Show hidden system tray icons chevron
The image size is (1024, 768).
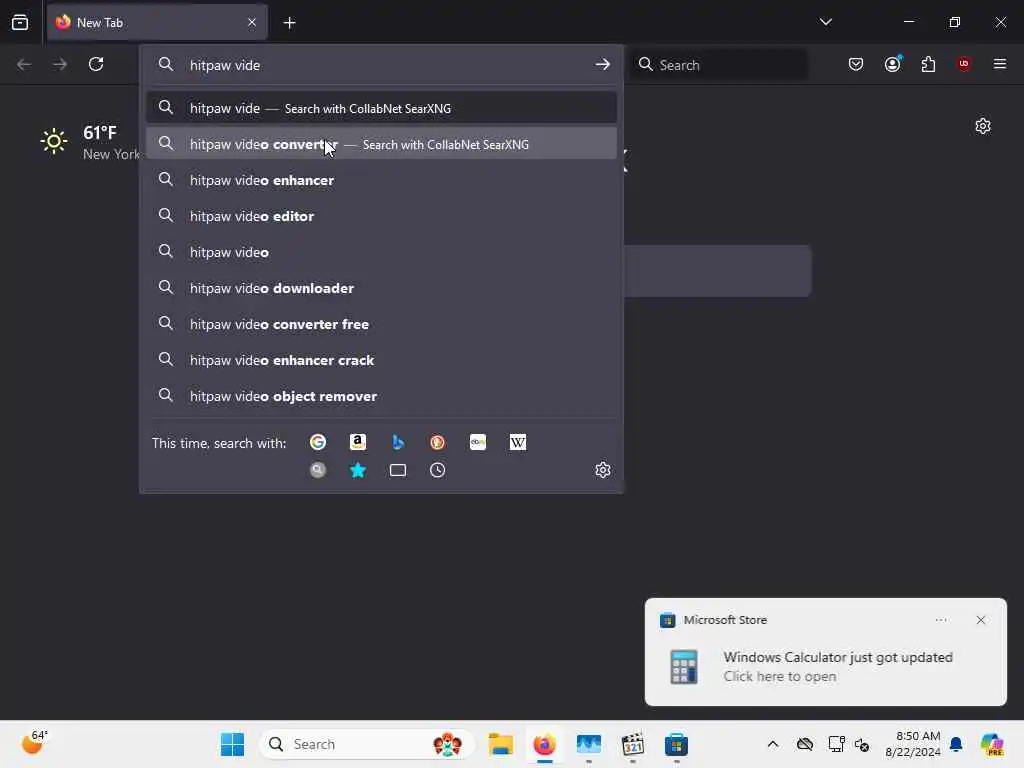point(773,744)
